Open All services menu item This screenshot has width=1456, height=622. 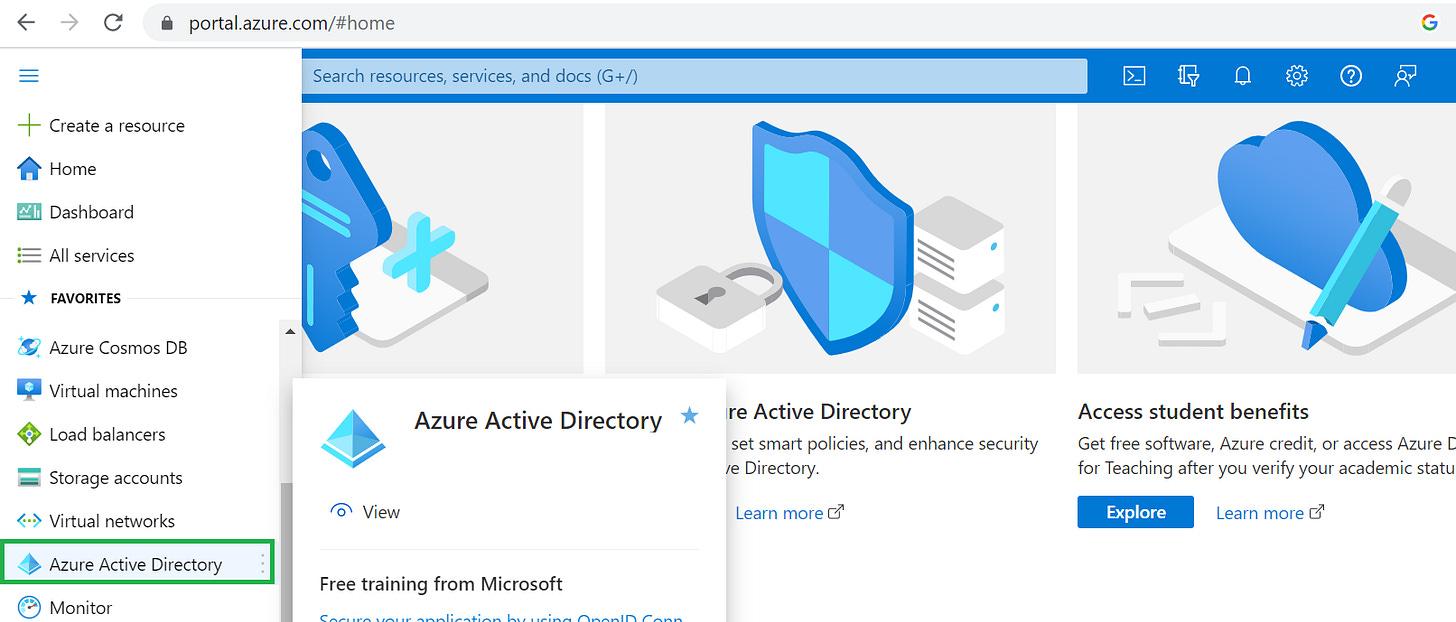[x=91, y=255]
